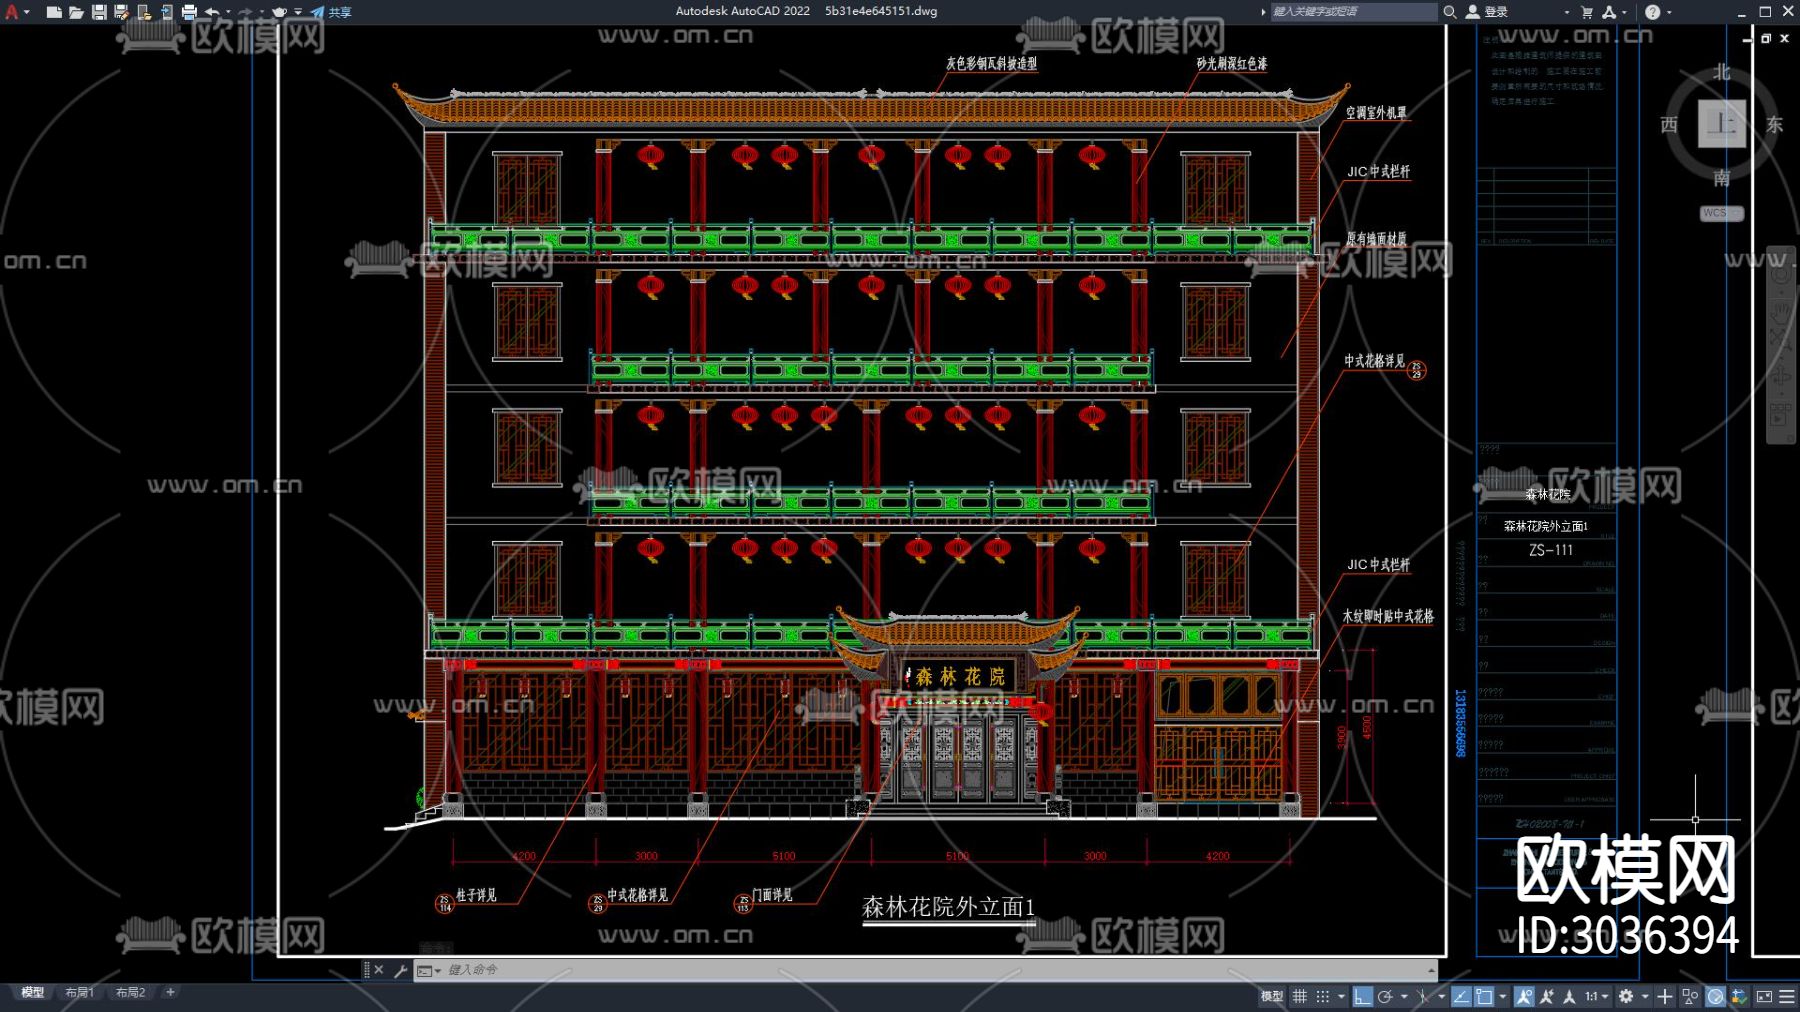1800x1012 pixels.
Task: Toggle model space status button
Action: (x=1271, y=996)
